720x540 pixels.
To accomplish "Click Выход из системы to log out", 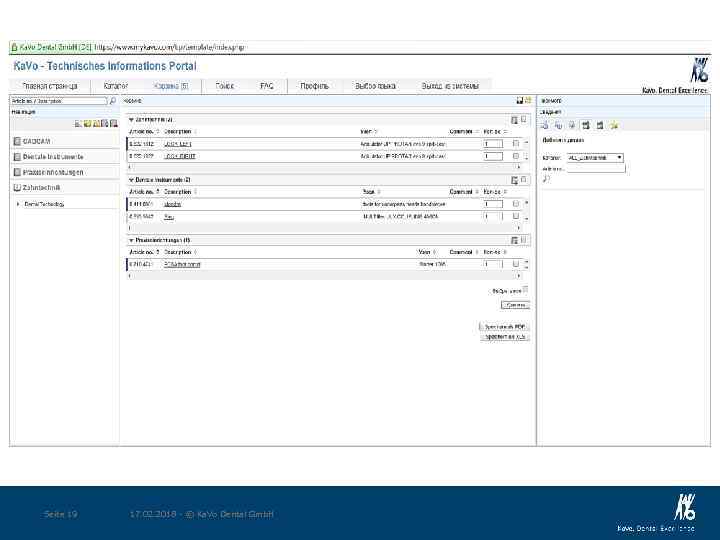I will [x=450, y=86].
